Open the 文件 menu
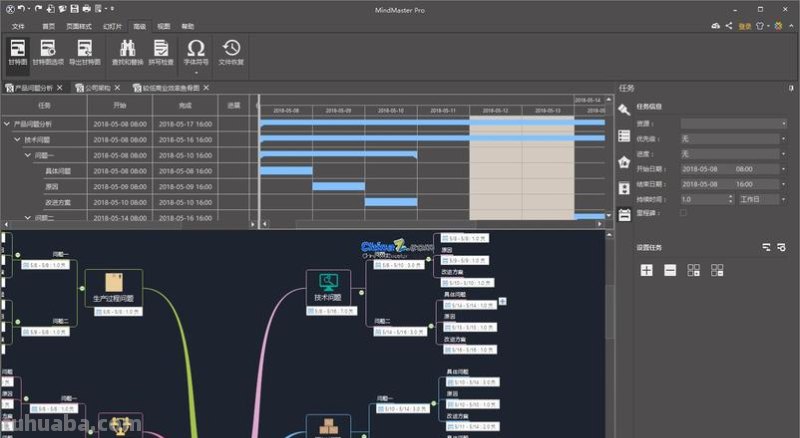 [x=18, y=26]
